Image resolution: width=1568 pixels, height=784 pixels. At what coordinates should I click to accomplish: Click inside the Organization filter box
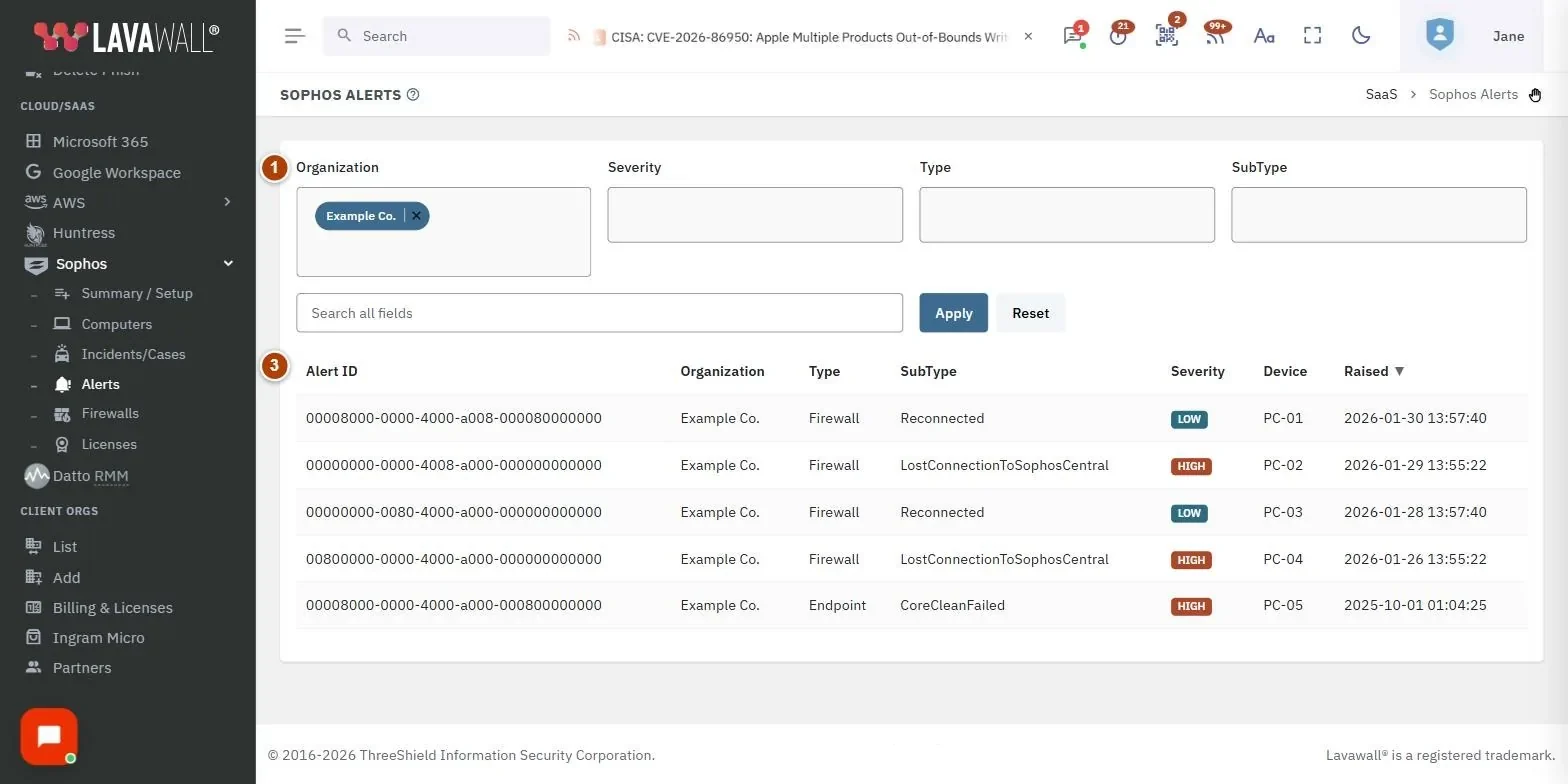[443, 232]
